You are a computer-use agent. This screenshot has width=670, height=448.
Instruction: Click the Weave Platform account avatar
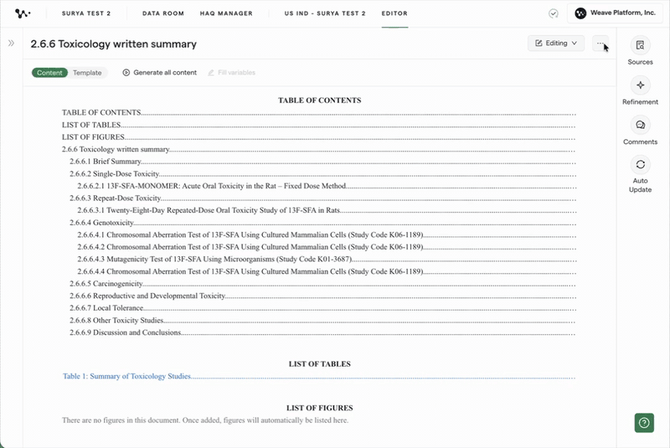580,13
